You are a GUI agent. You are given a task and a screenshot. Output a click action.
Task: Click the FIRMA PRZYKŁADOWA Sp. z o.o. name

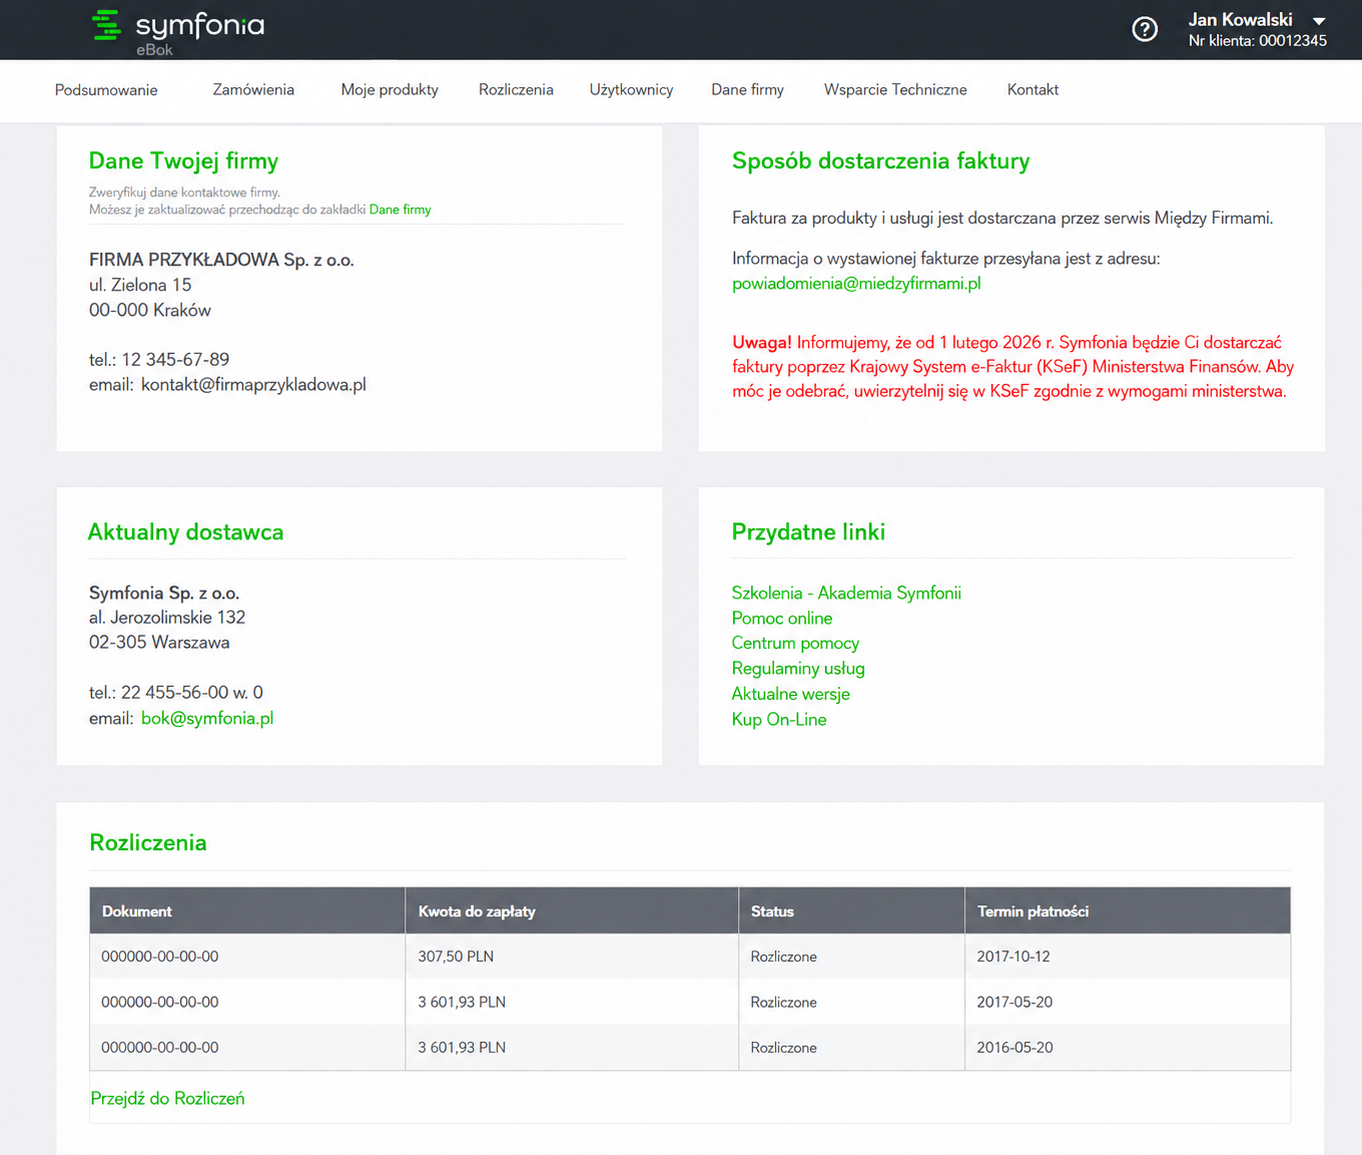(221, 260)
